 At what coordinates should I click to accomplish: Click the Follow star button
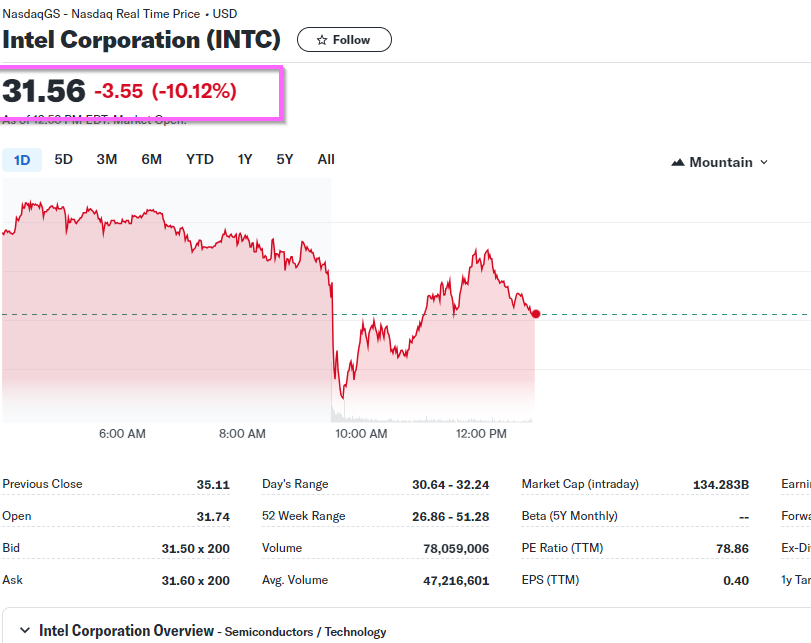(x=344, y=40)
